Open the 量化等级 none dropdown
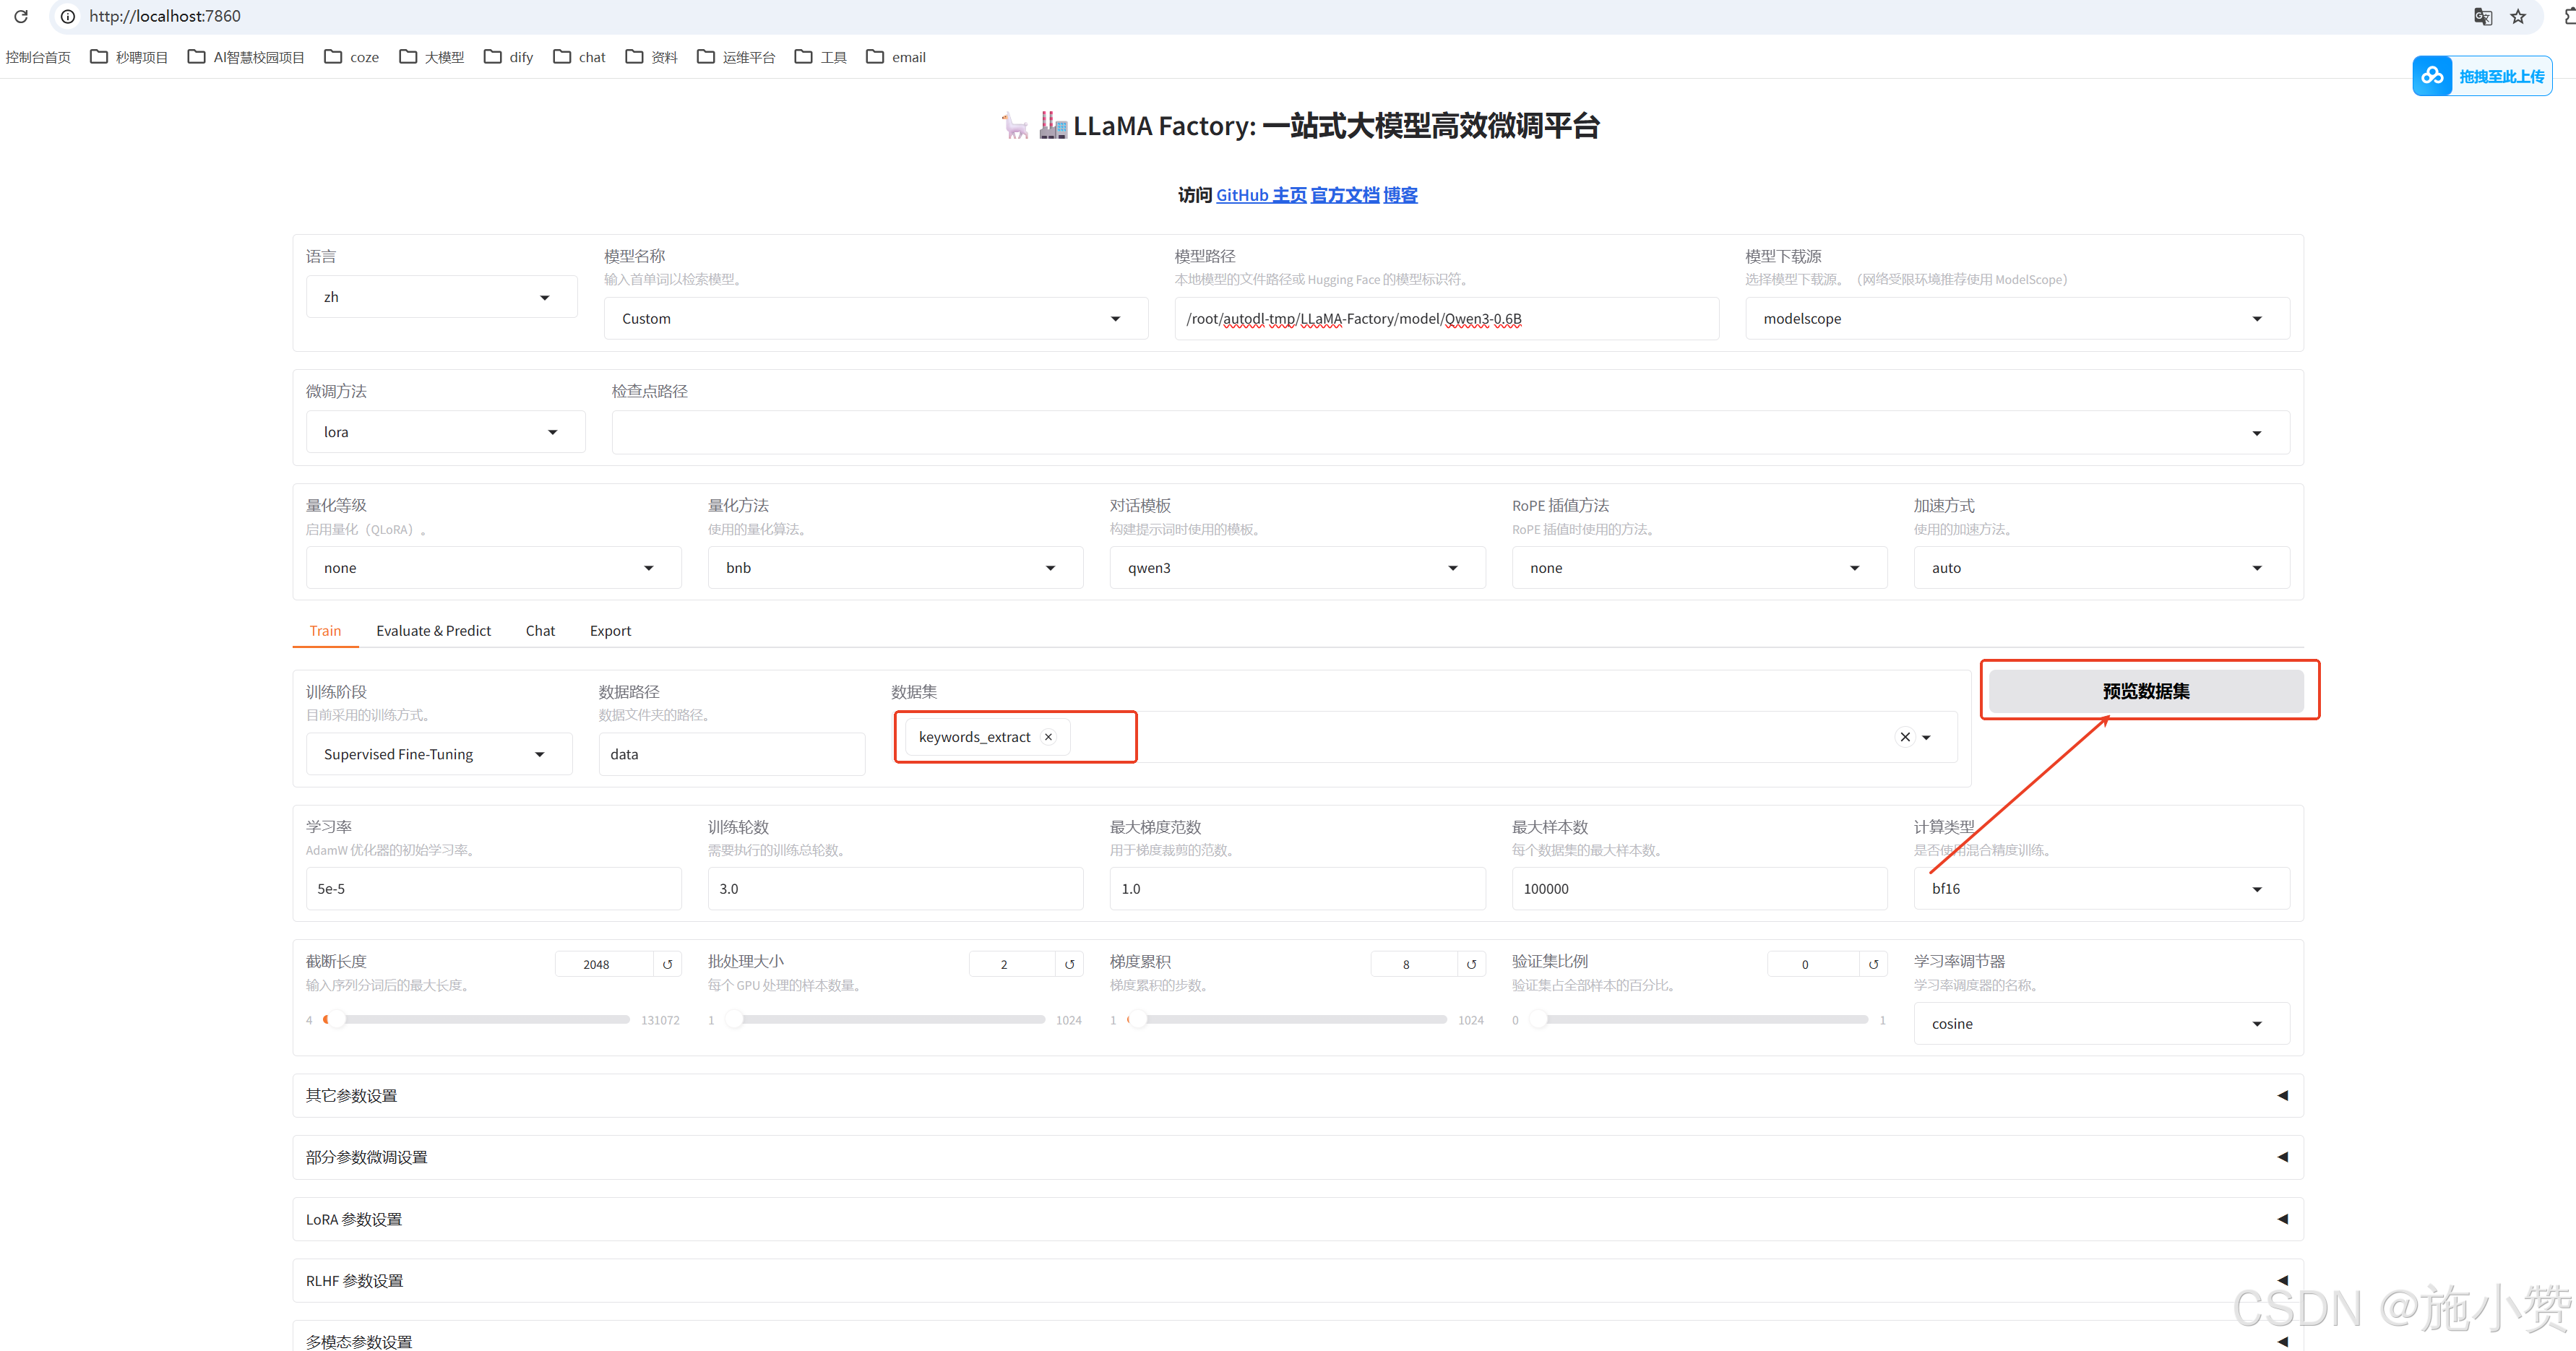The image size is (2576, 1351). pos(493,568)
